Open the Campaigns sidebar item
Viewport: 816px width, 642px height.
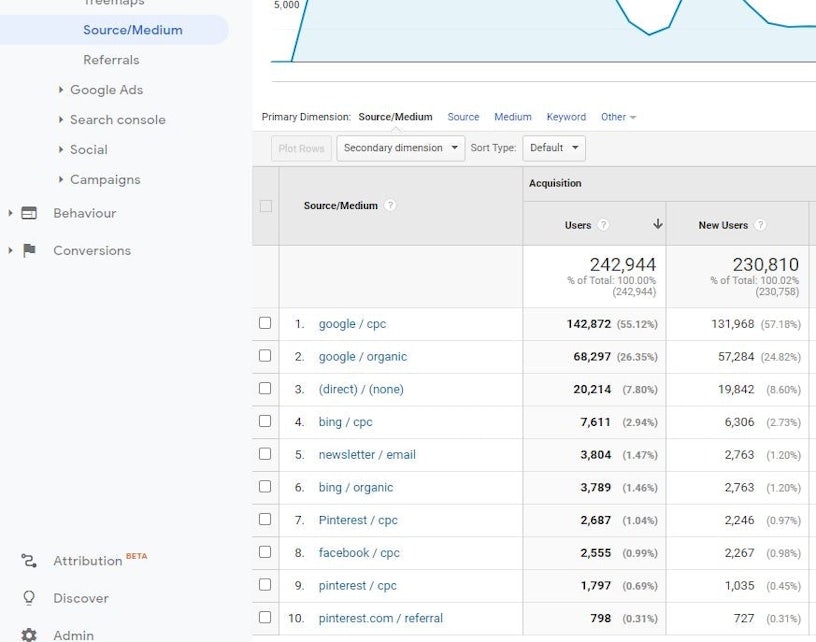(x=105, y=179)
